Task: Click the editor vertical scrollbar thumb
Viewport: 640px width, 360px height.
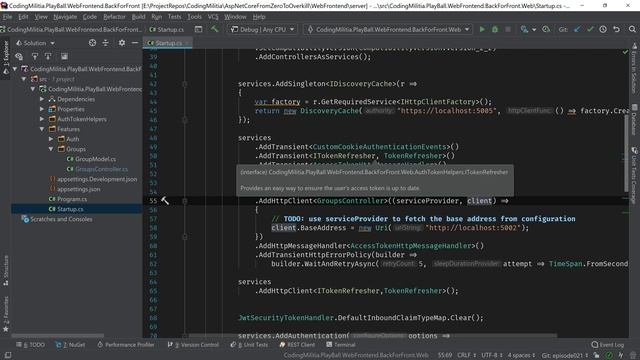Action: click(626, 153)
